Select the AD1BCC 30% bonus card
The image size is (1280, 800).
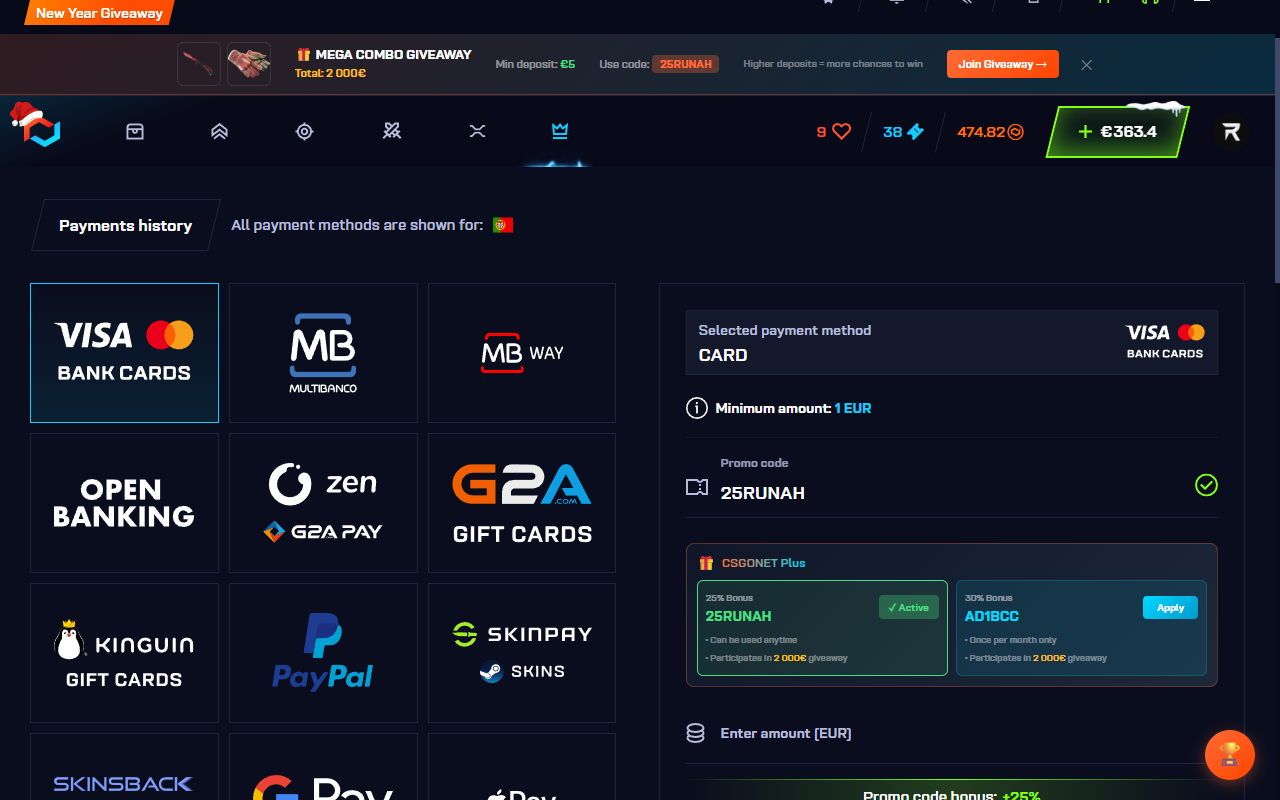pos(1081,628)
